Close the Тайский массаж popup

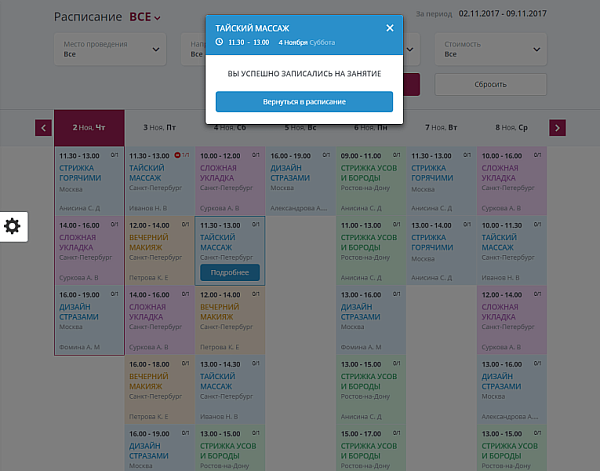(390, 28)
